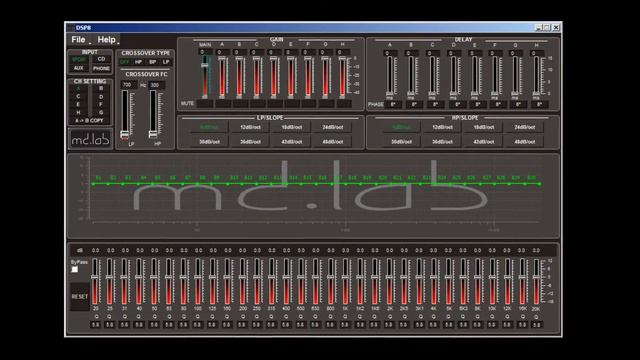The image size is (640, 360).
Task: Click the Q value field under 20 Hz band
Action: [x=95, y=325]
